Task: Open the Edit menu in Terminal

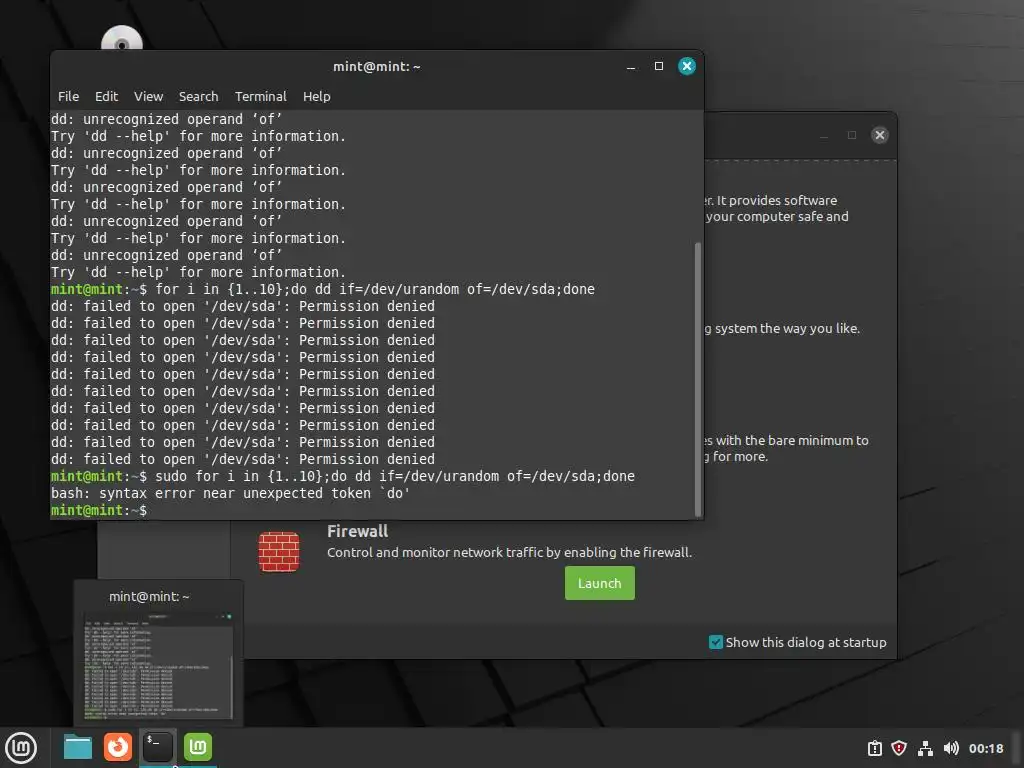Action: [x=106, y=97]
